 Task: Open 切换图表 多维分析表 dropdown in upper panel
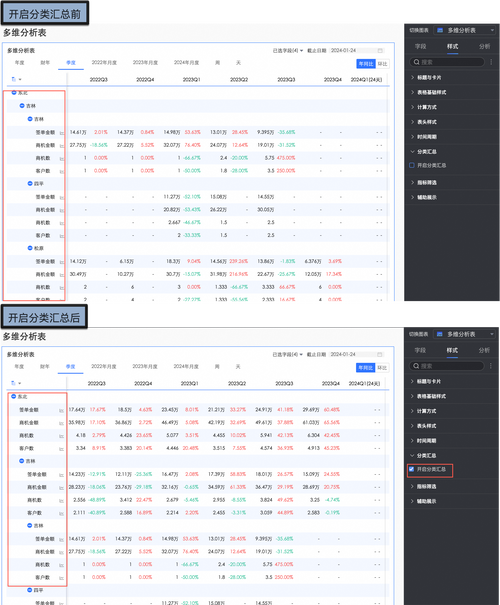coord(465,30)
